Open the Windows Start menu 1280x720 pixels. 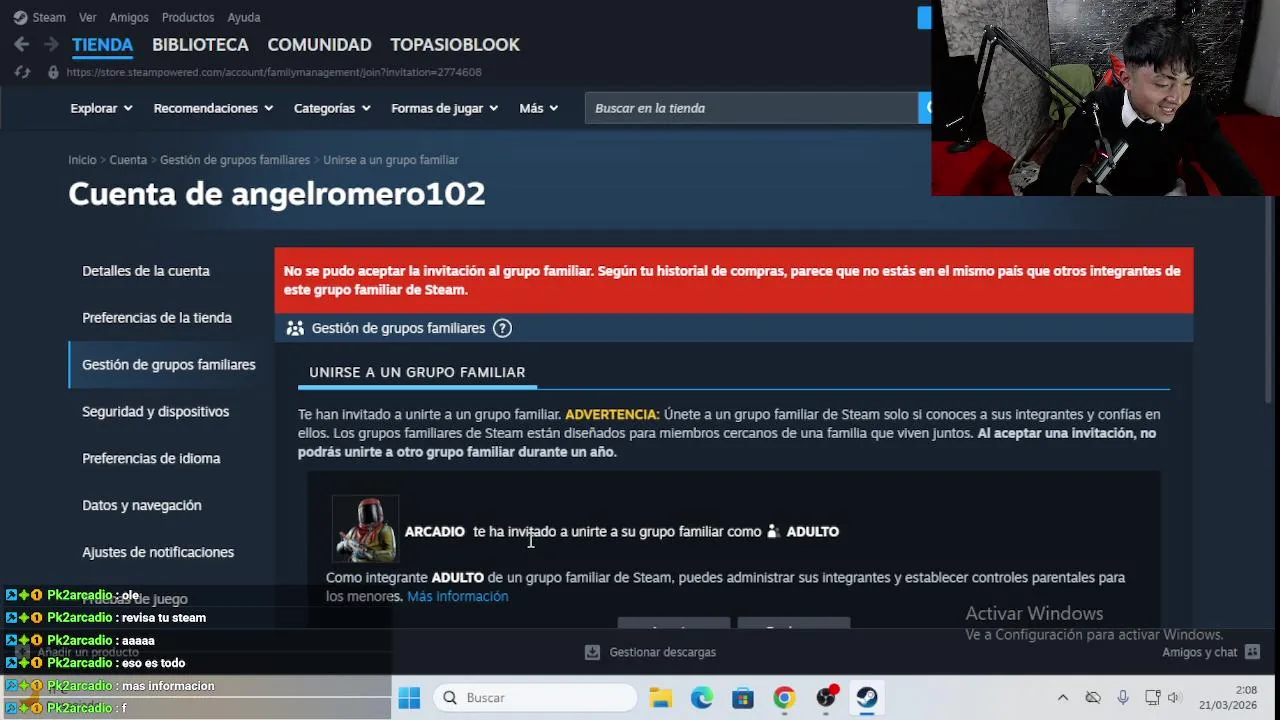(409, 697)
